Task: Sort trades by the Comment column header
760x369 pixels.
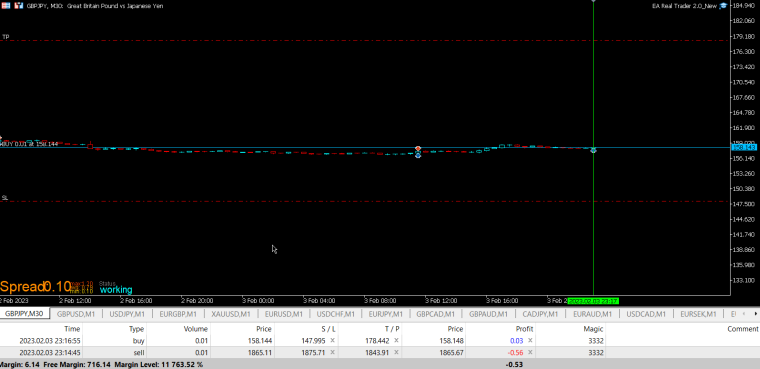Action: (x=743, y=329)
